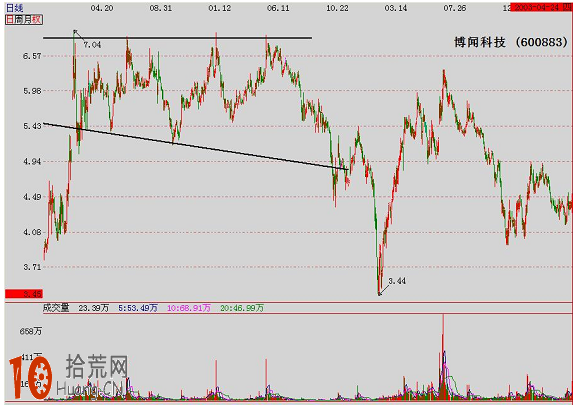
Task: Click the red 2003-04-24 date box
Action: [x=541, y=7]
